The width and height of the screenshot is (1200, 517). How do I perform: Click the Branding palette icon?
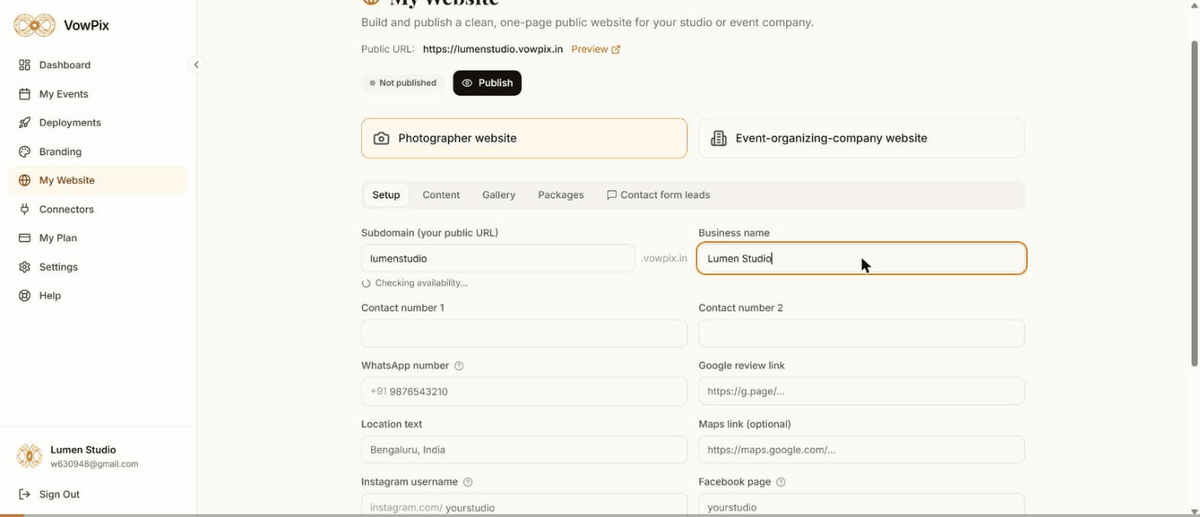(x=25, y=152)
